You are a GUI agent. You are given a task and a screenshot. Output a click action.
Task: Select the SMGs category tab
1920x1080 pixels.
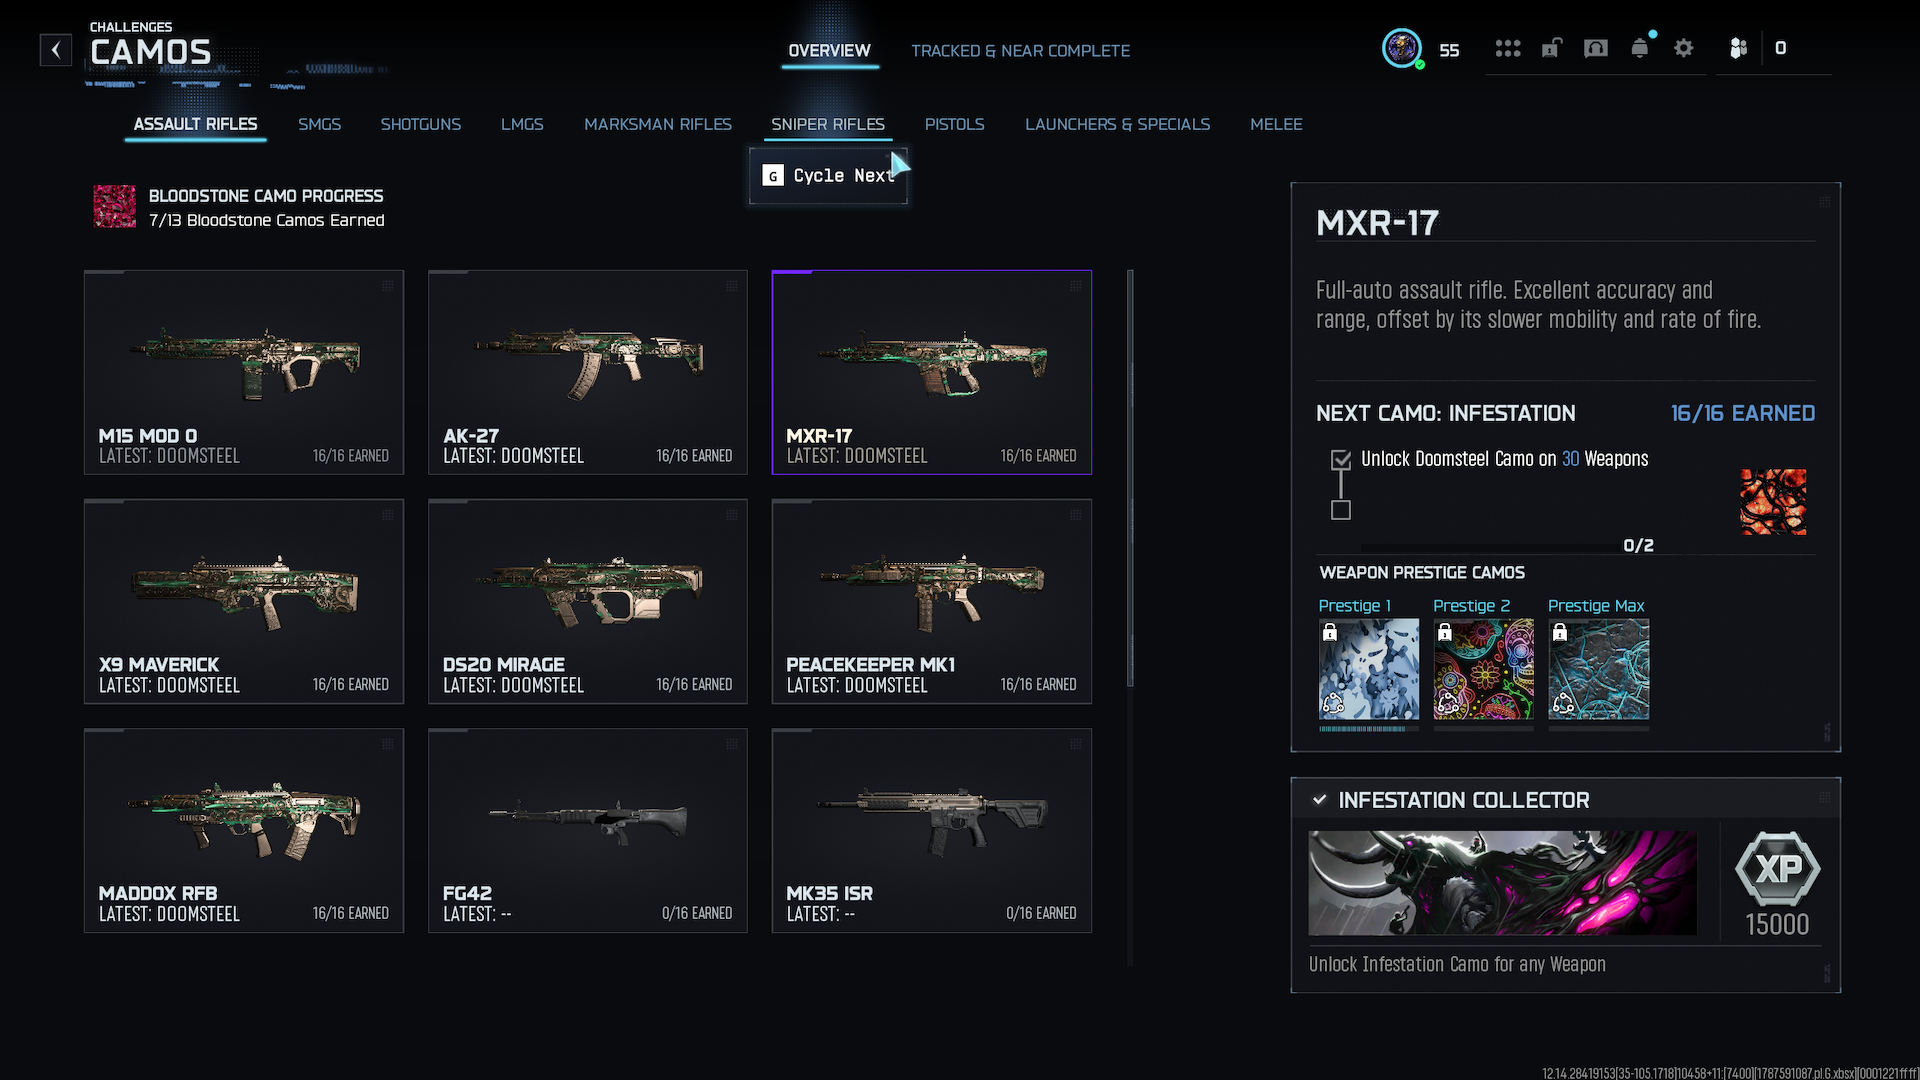319,124
